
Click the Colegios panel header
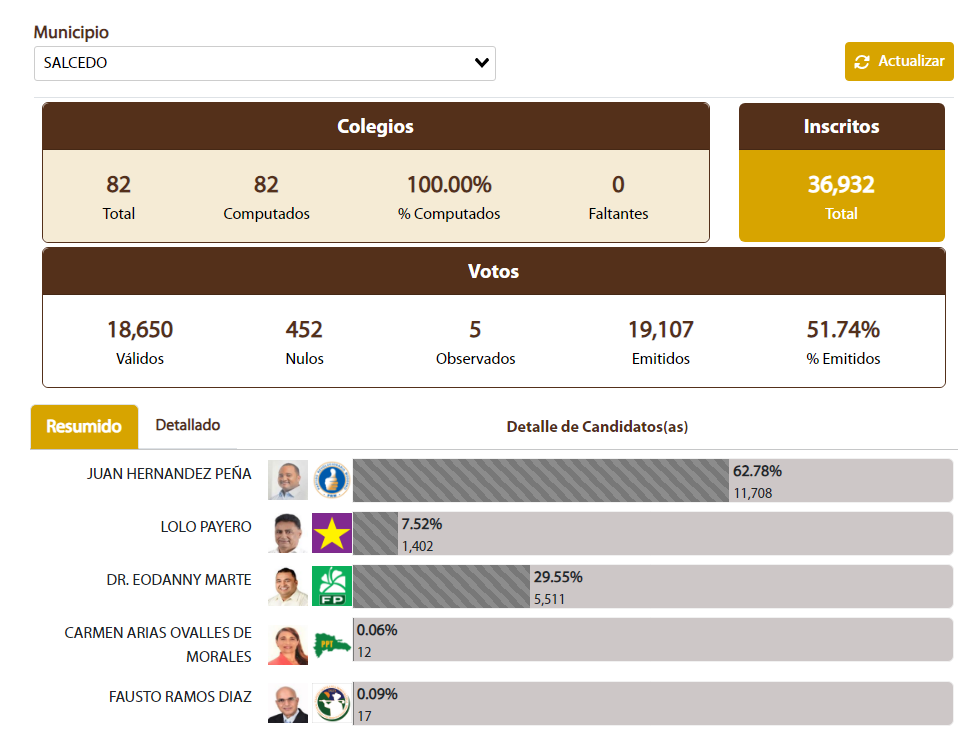point(375,127)
